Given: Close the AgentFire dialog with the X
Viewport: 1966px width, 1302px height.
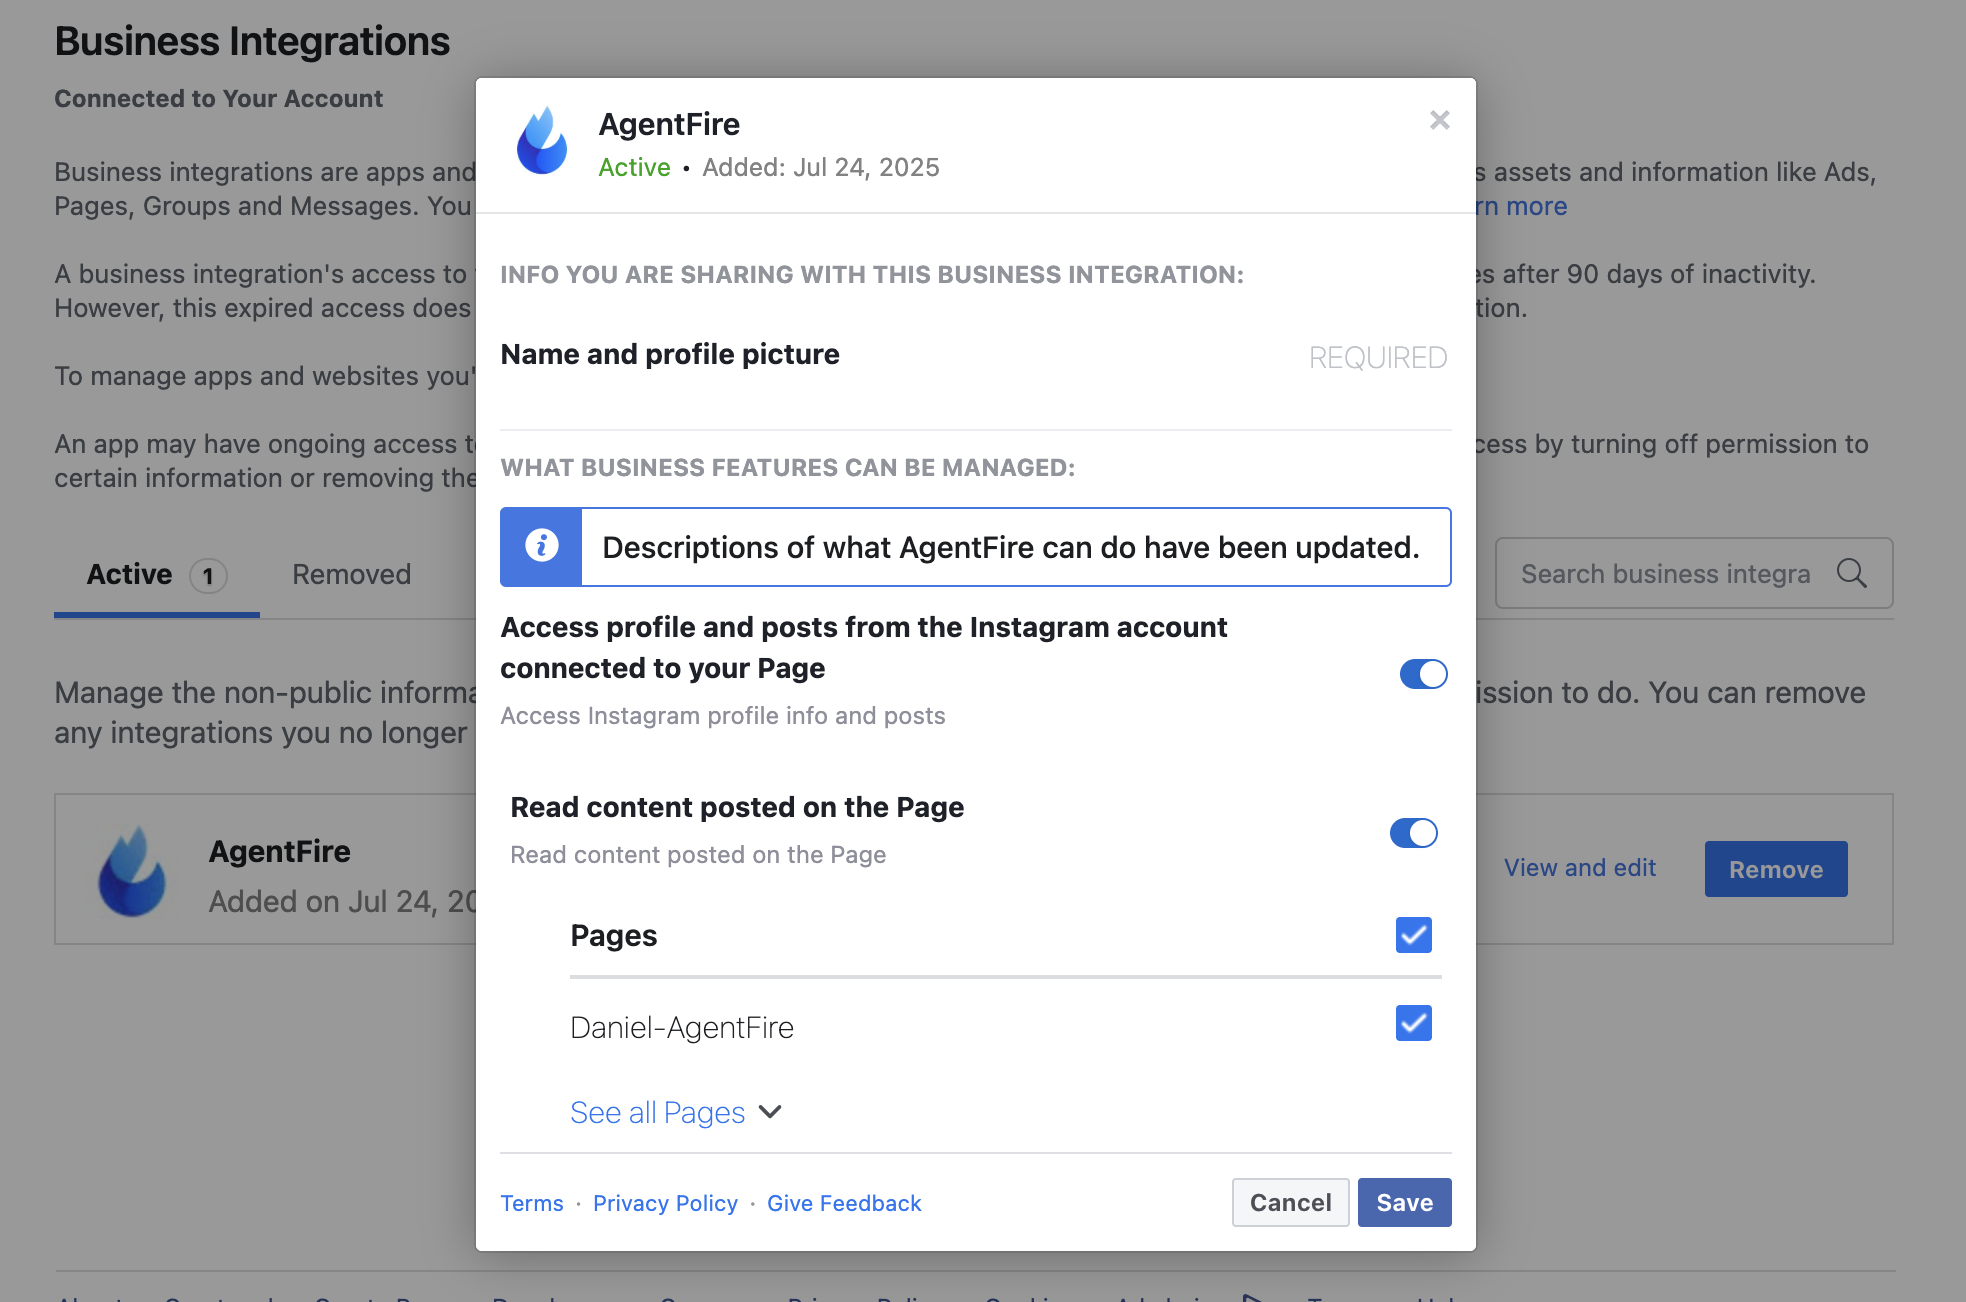Looking at the screenshot, I should (x=1439, y=120).
